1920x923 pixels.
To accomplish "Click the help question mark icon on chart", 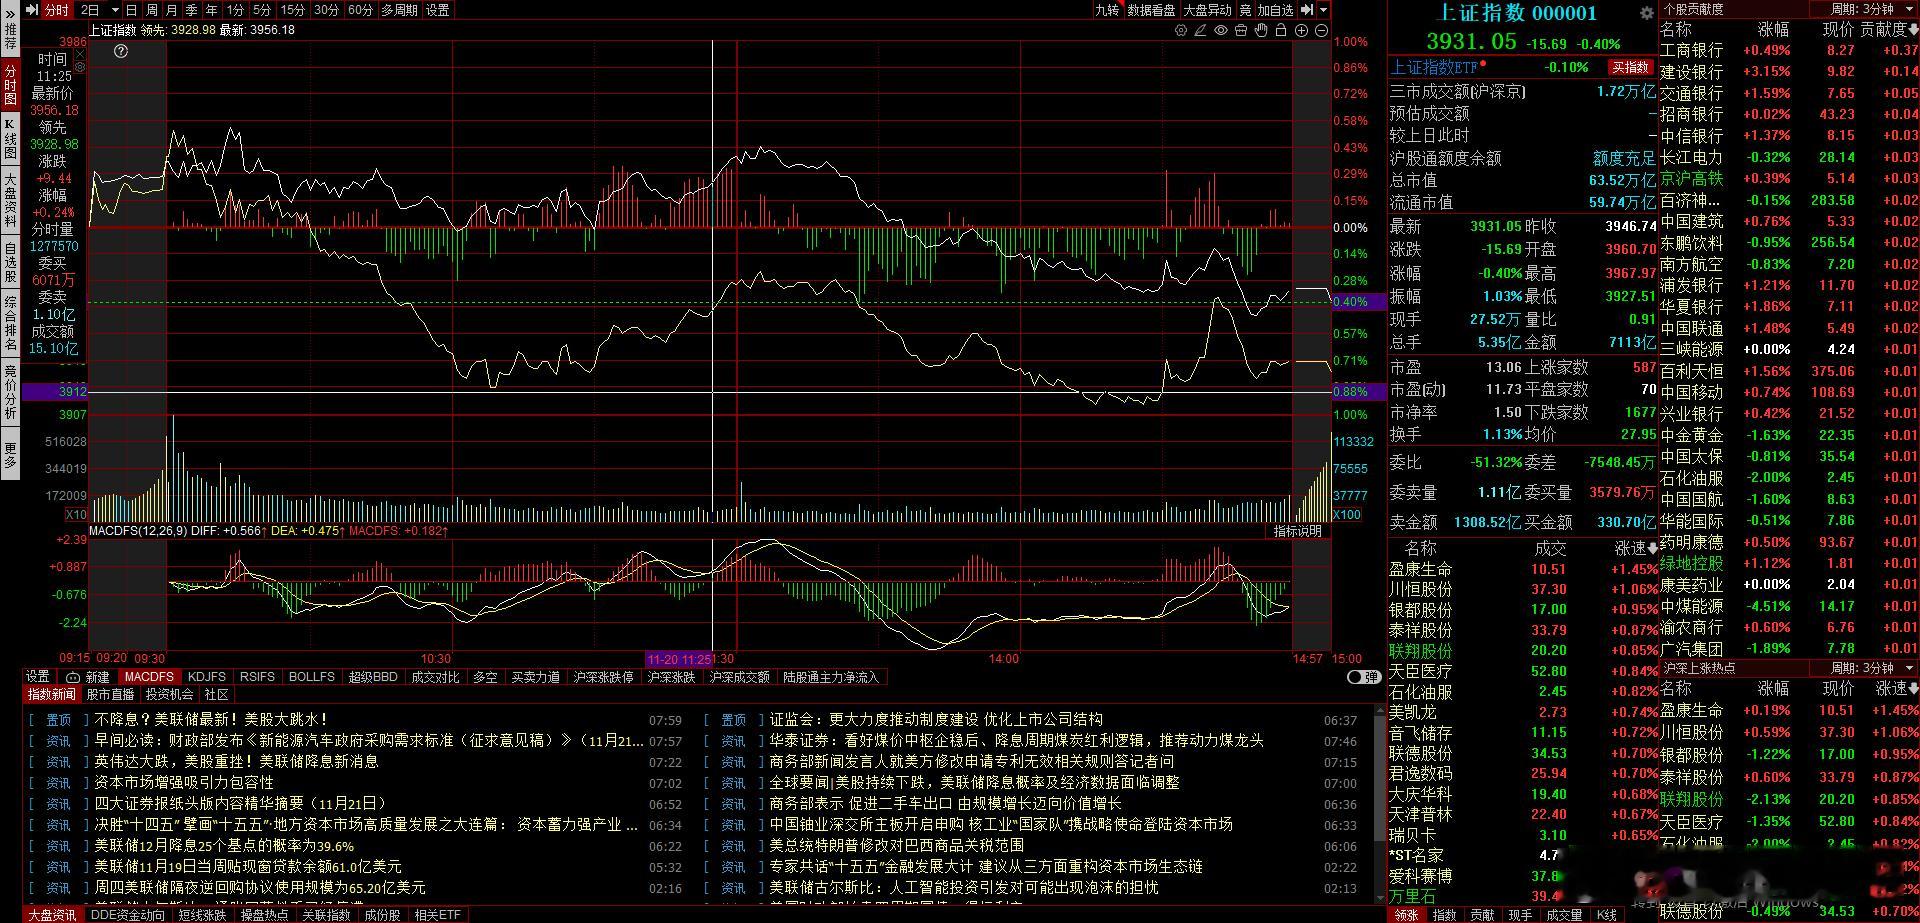I will pos(121,51).
